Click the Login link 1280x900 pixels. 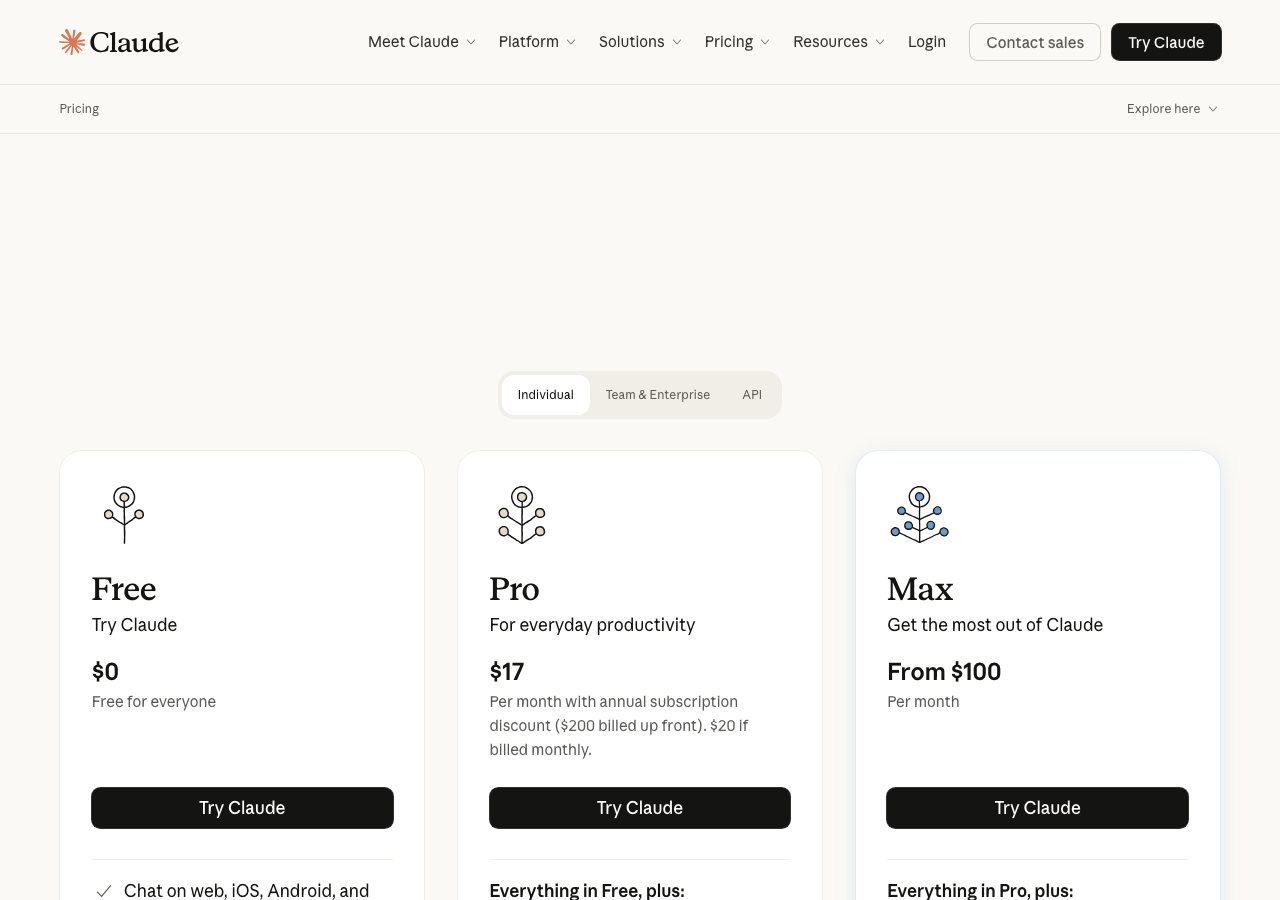[x=926, y=41]
